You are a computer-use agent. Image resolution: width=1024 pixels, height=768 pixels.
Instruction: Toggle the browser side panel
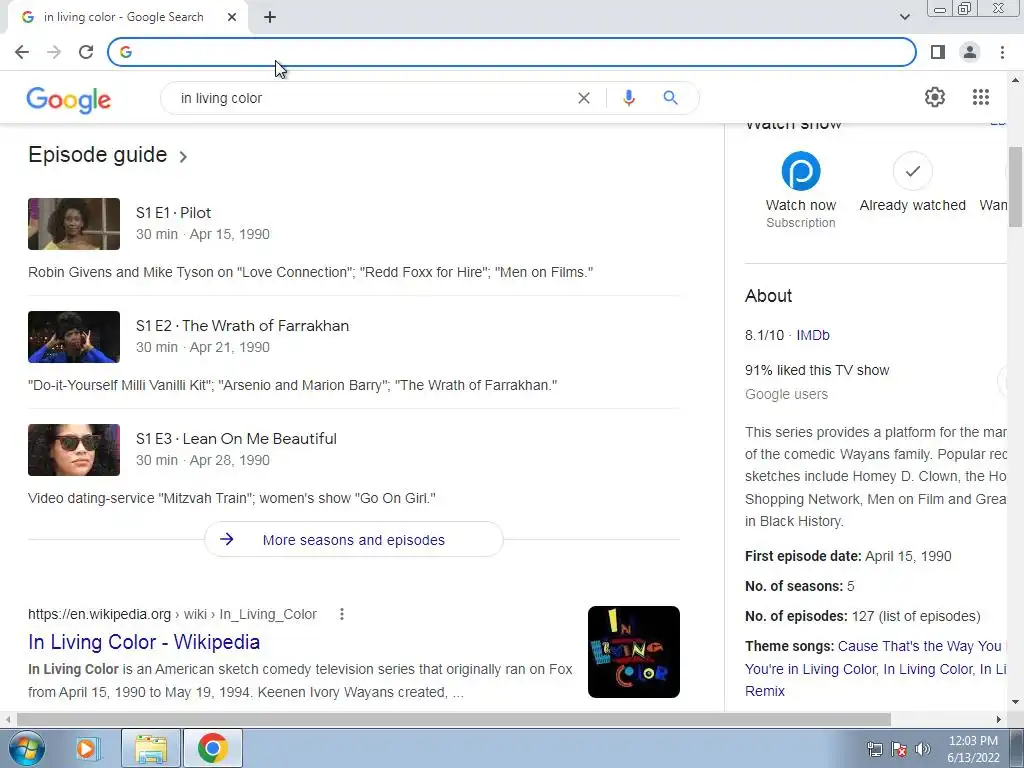click(938, 52)
